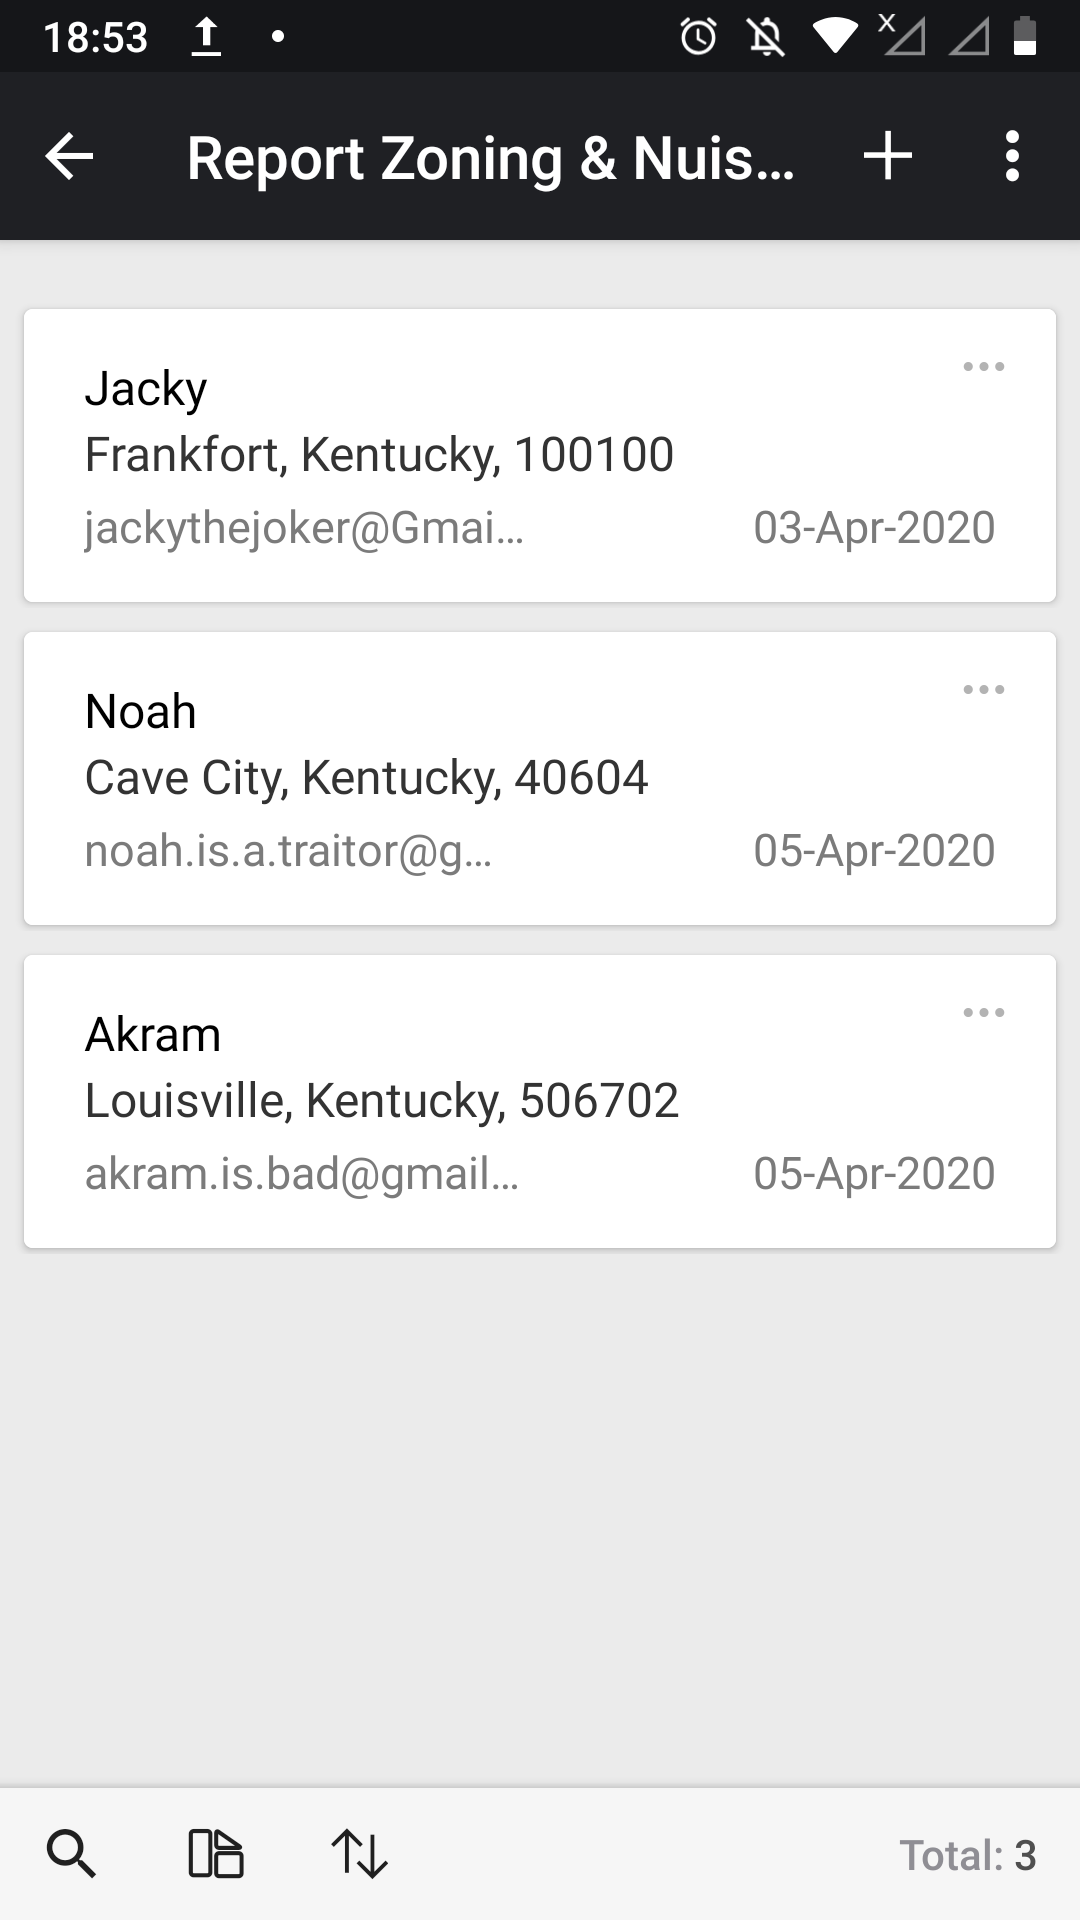
Task: Open the search magnifier icon
Action: [71, 1854]
